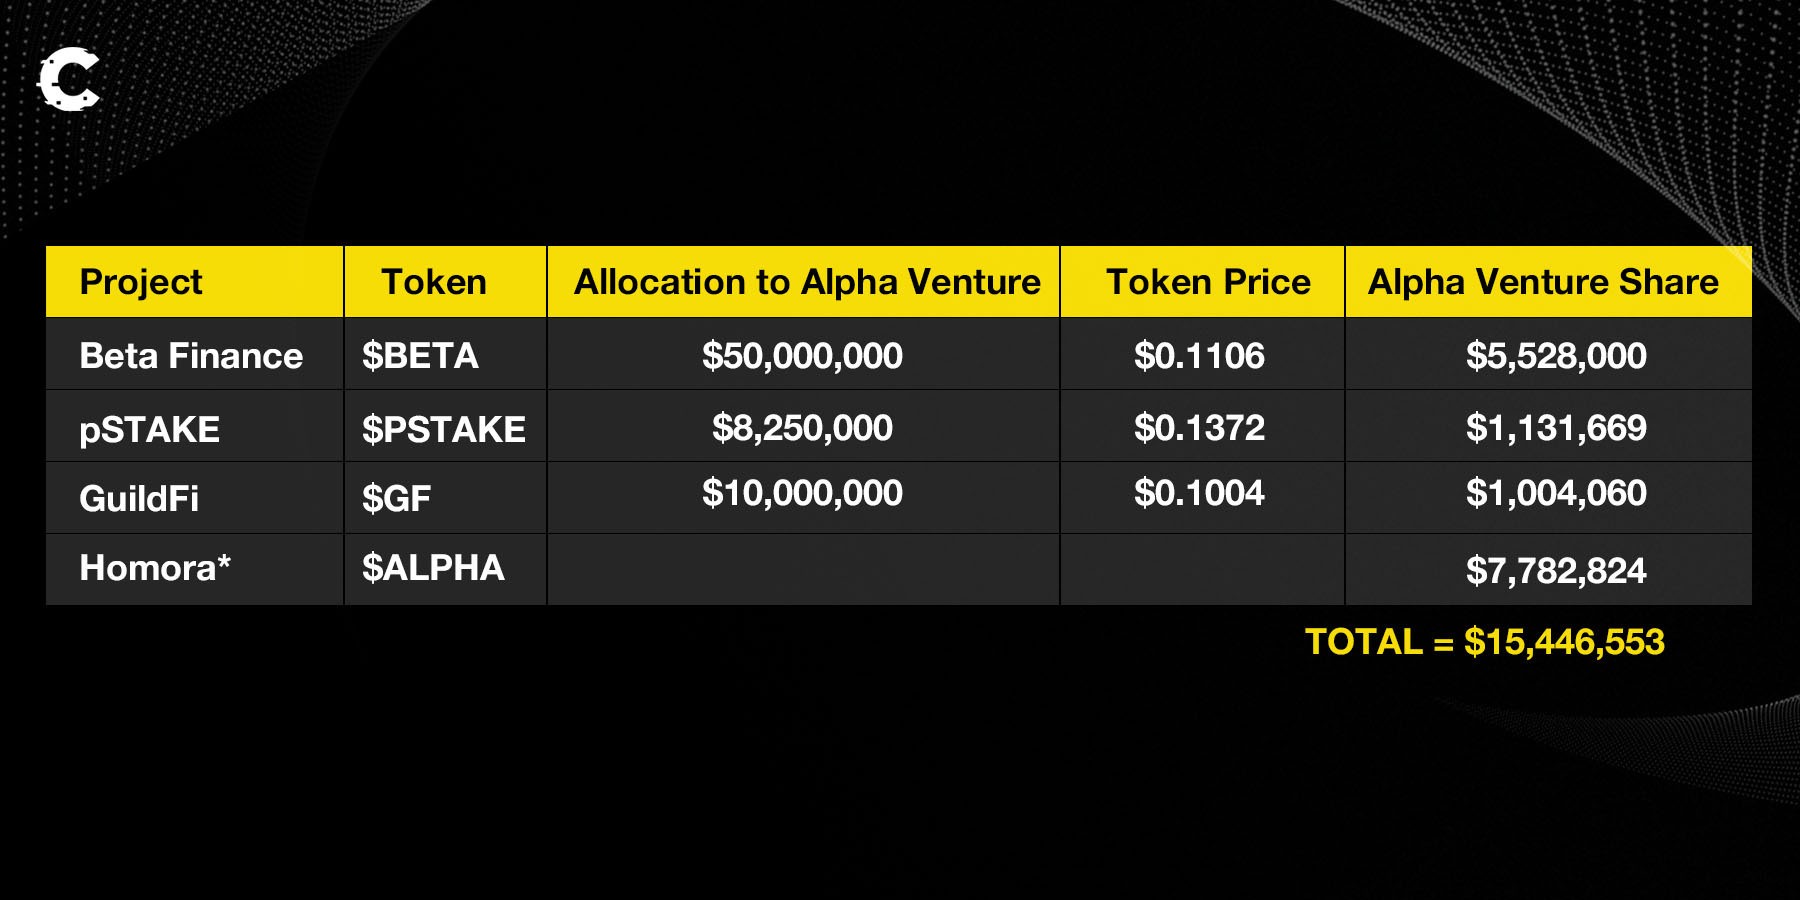Click the $8,250,000 allocation value
Image resolution: width=1800 pixels, height=900 pixels.
[x=802, y=428]
